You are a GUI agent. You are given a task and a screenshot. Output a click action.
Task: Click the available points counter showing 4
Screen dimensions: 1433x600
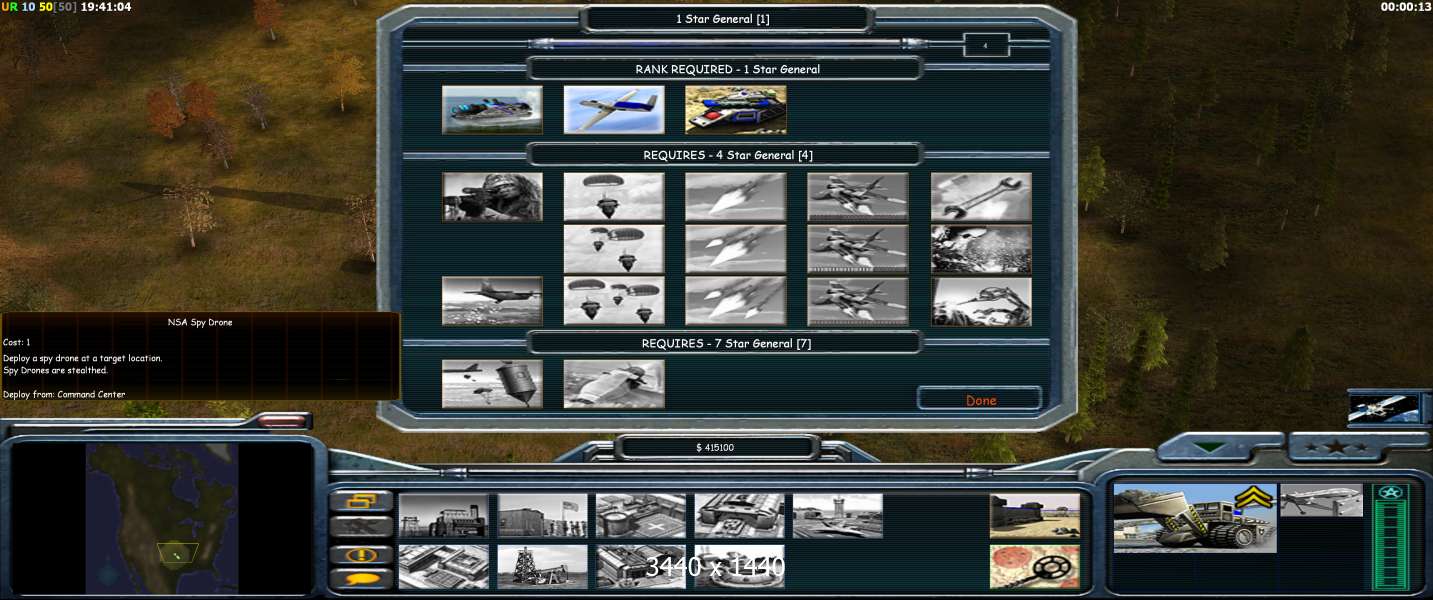pyautogui.click(x=986, y=45)
